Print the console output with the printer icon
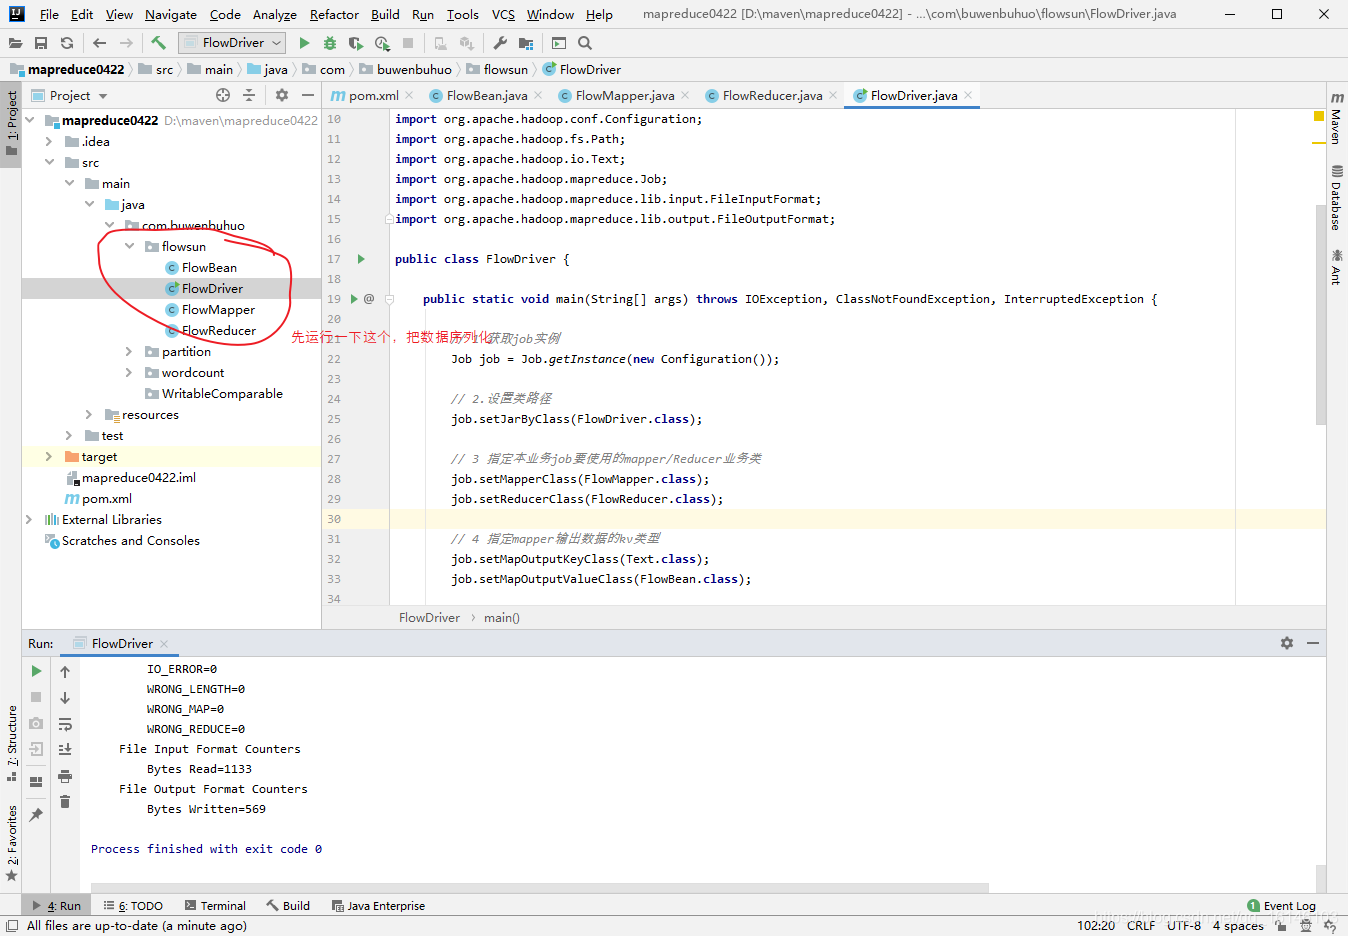 pyautogui.click(x=65, y=776)
